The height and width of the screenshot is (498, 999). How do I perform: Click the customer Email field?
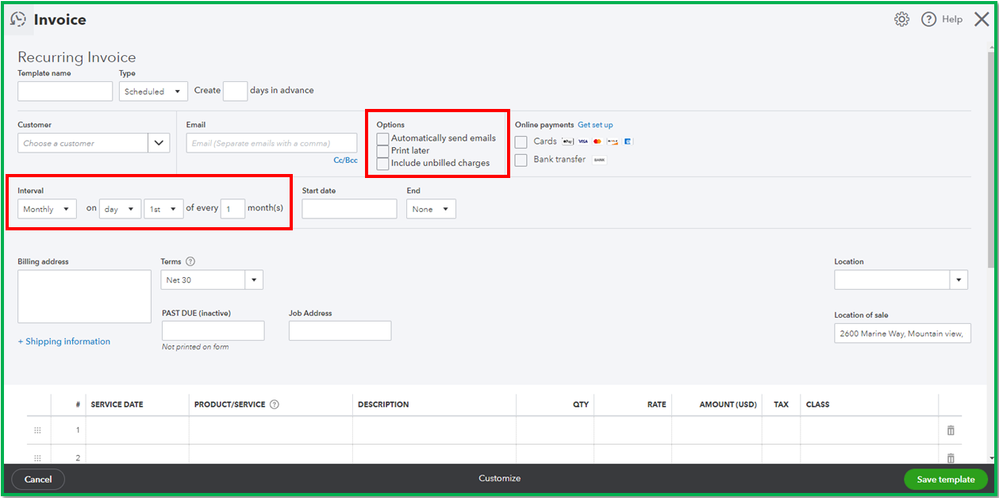(x=272, y=143)
